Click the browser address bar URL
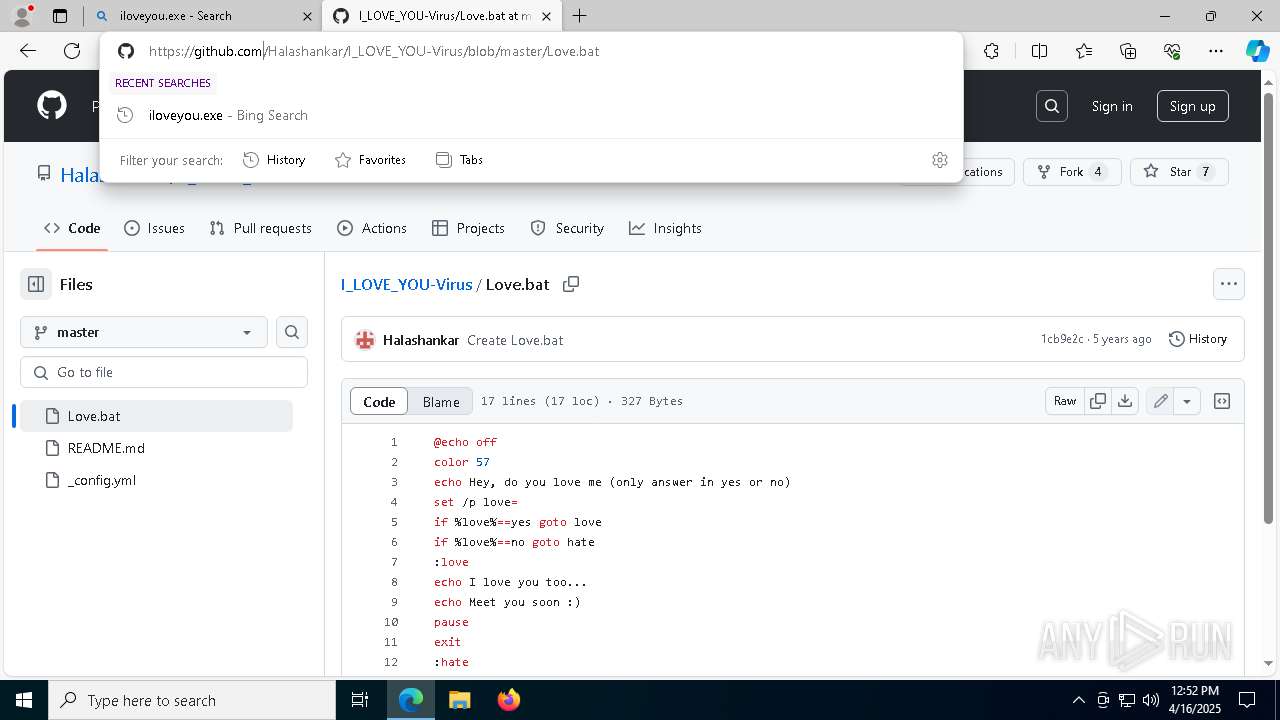Viewport: 1280px width, 720px height. point(374,51)
